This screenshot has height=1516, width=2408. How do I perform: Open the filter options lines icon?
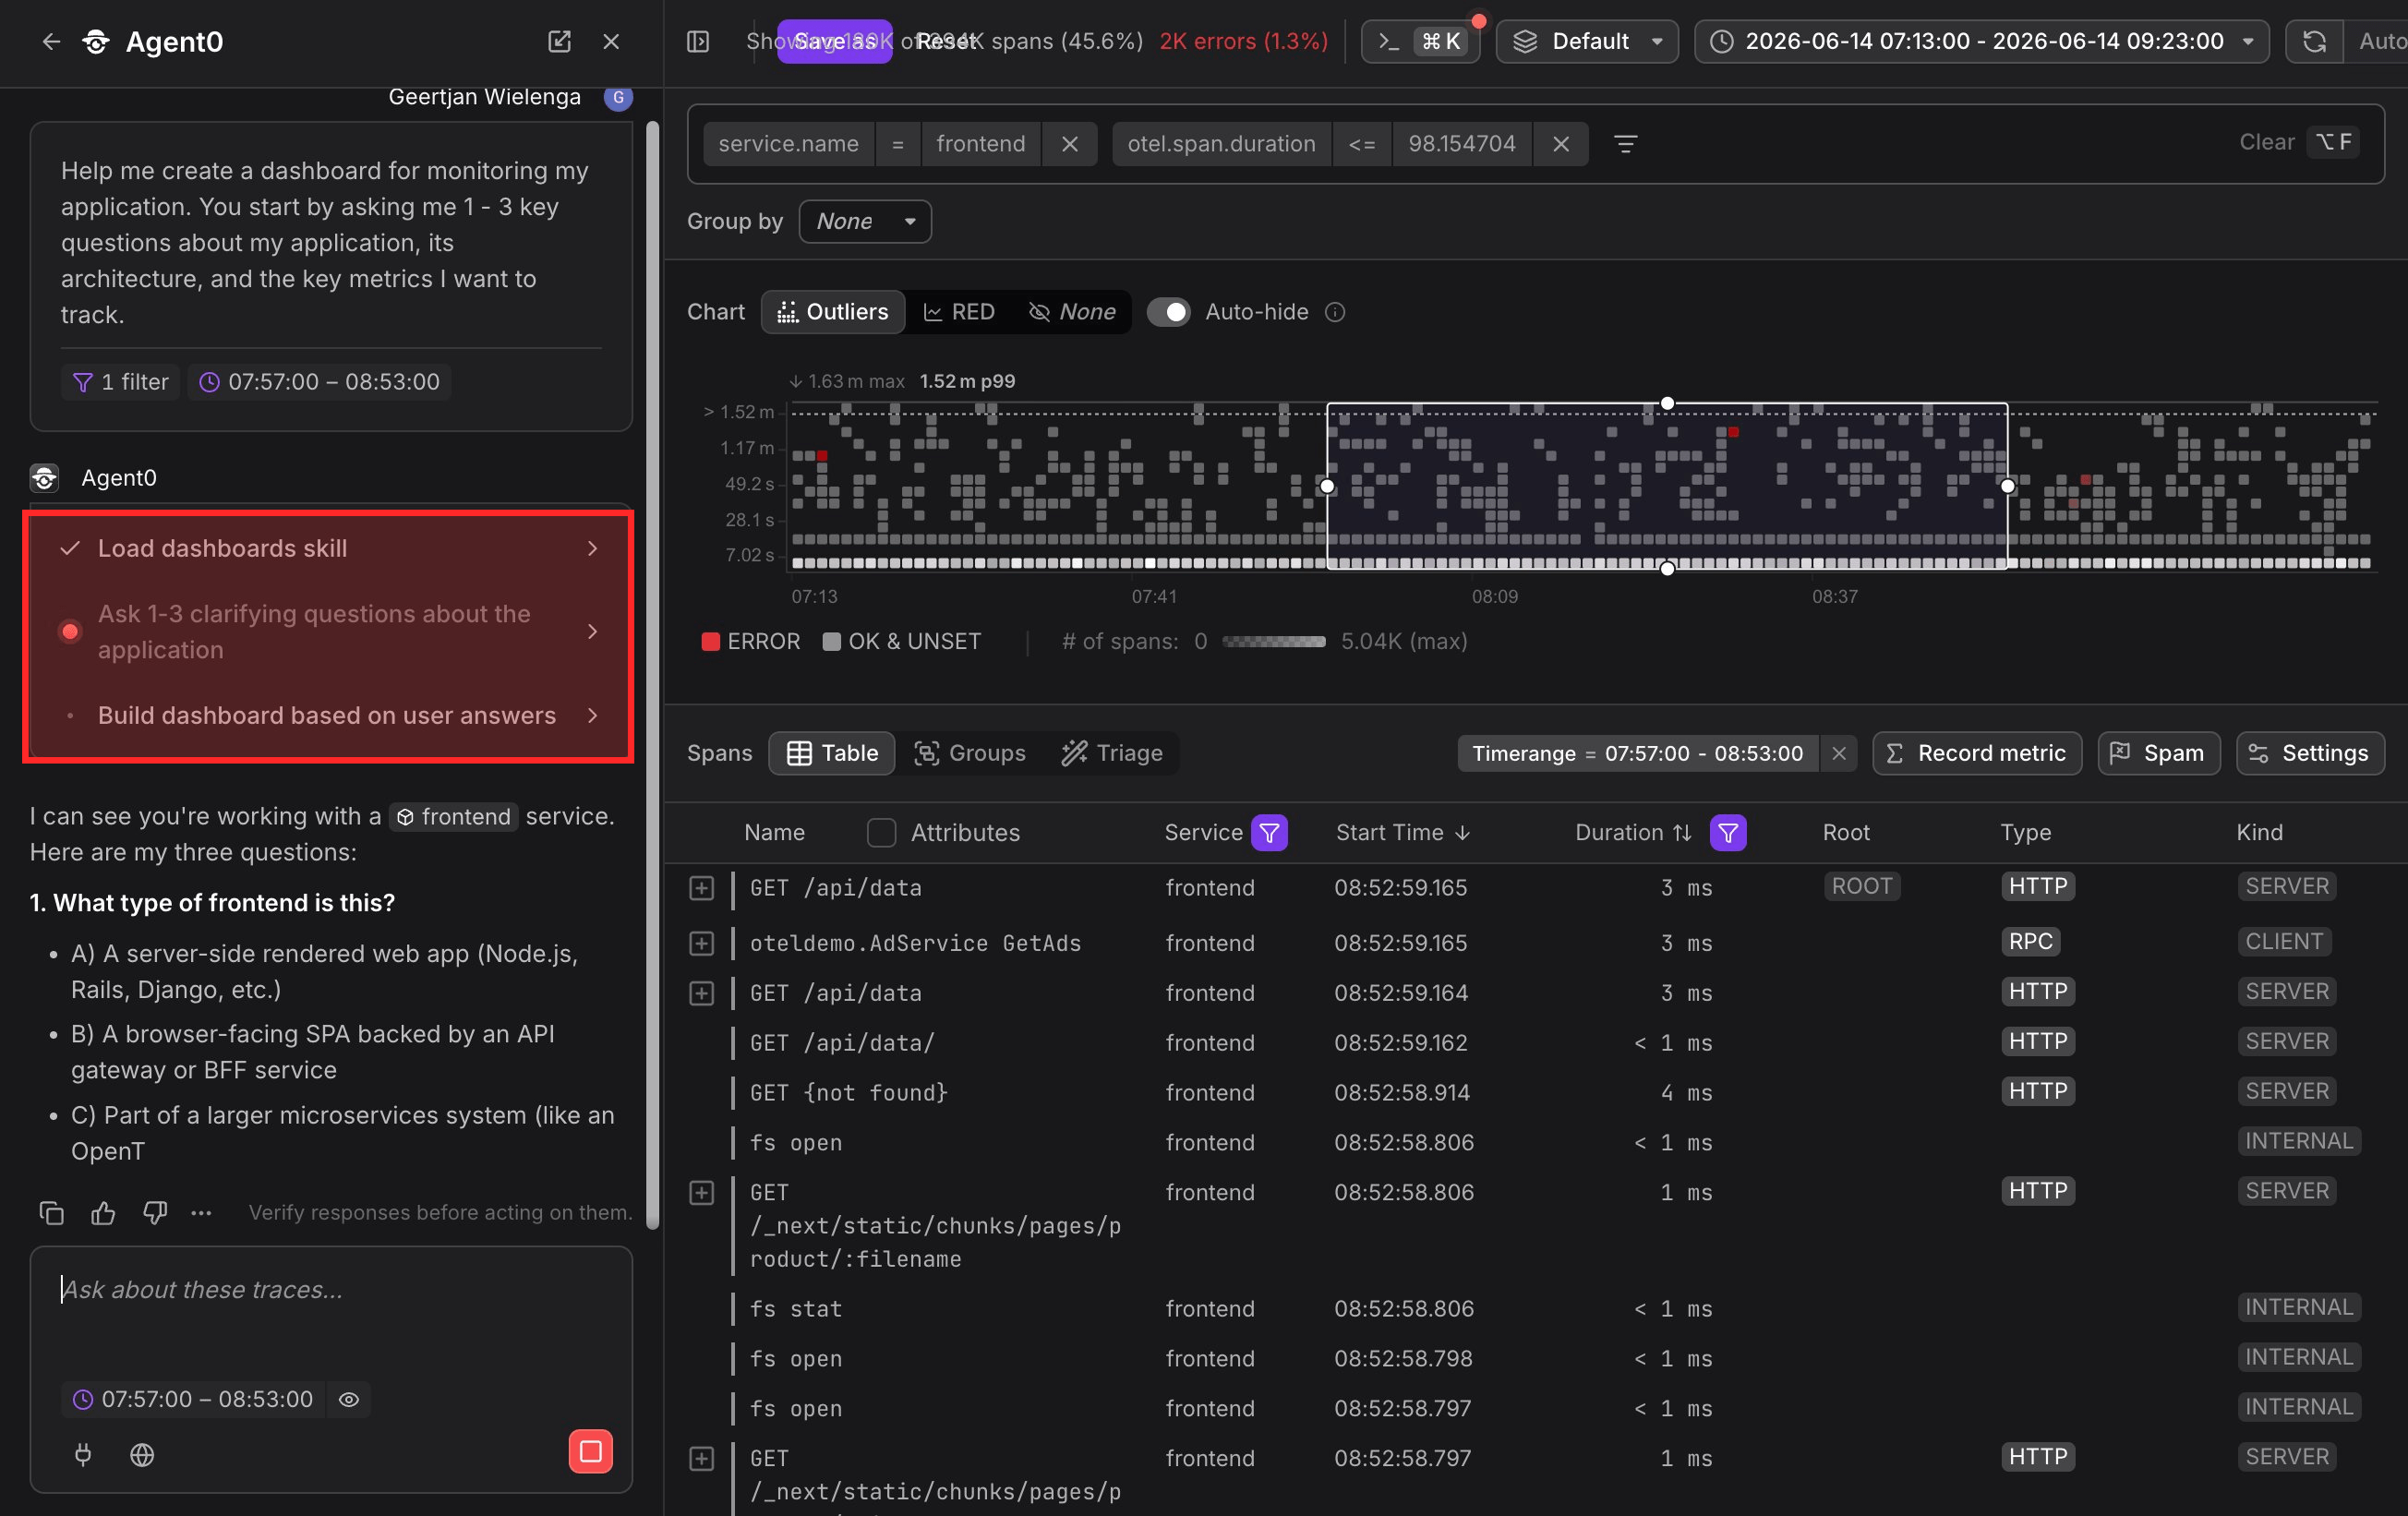coord(1626,144)
